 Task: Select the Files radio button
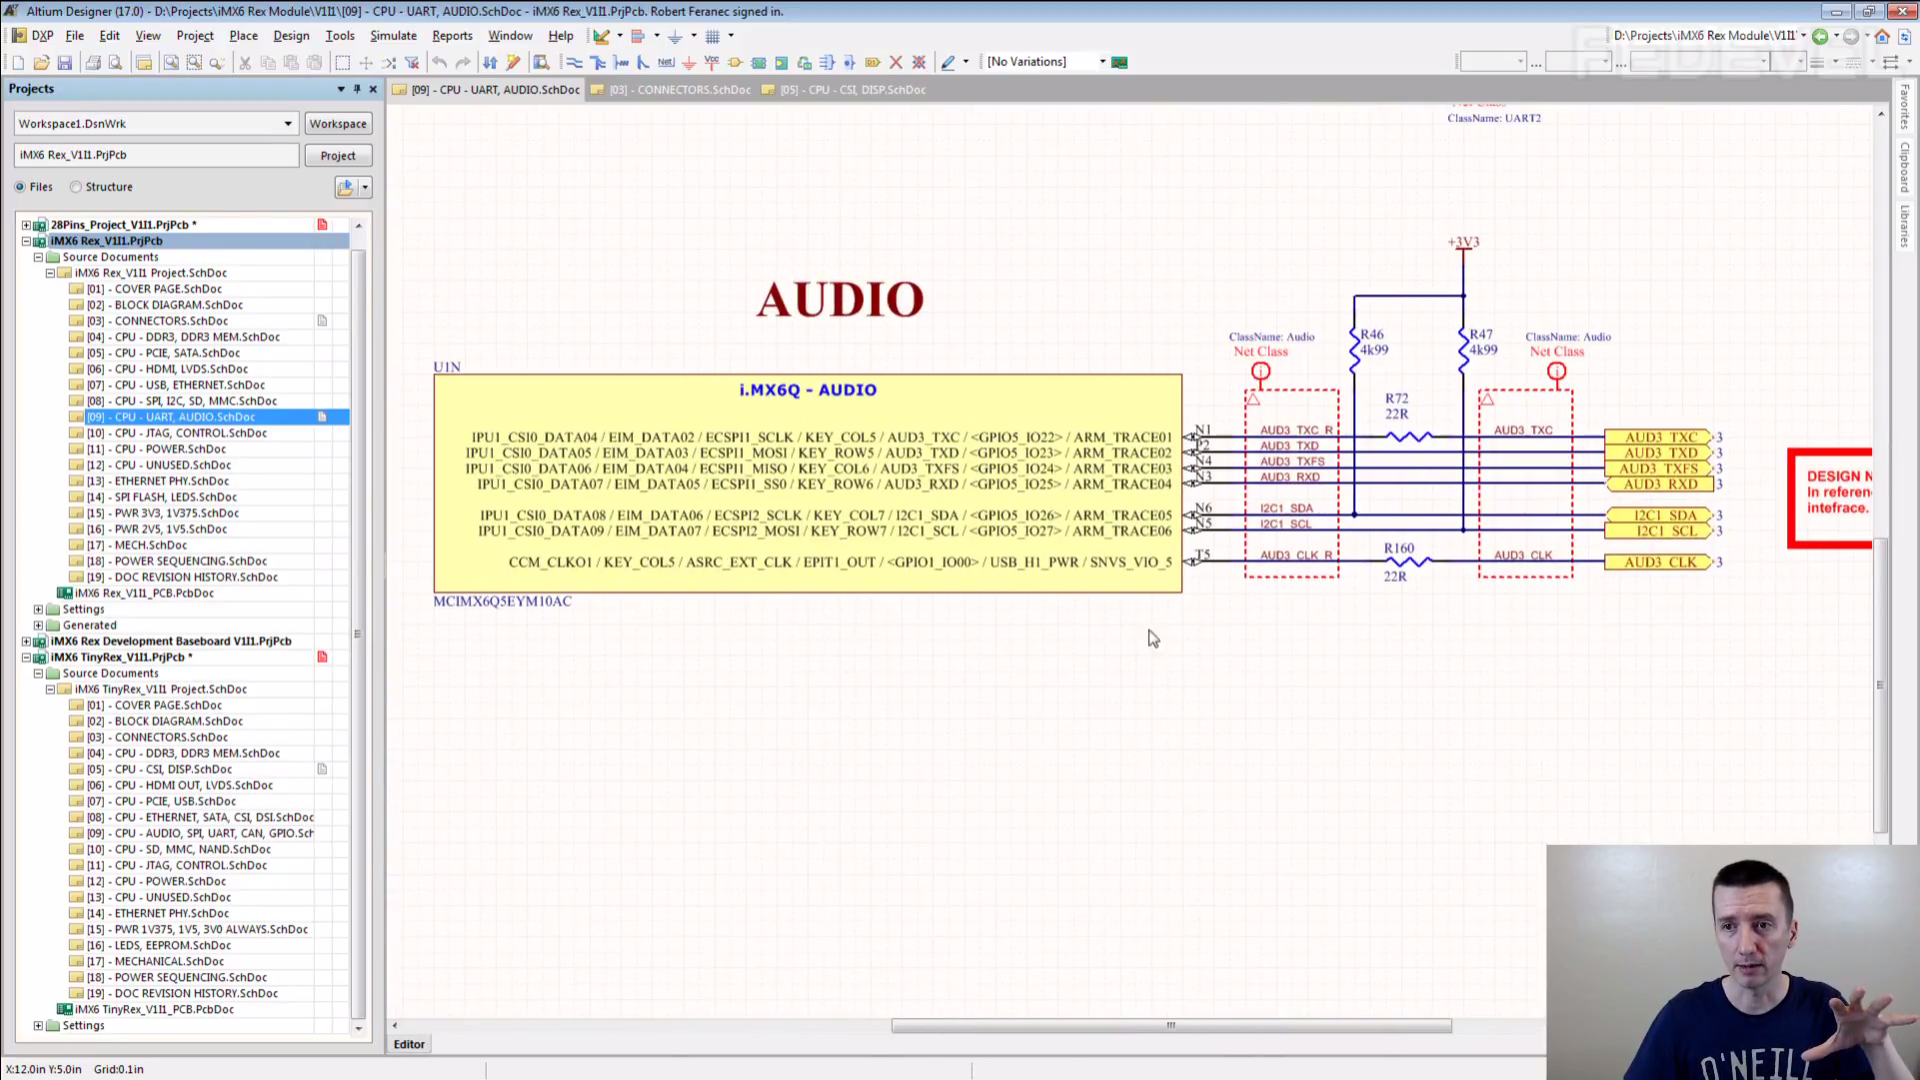20,187
